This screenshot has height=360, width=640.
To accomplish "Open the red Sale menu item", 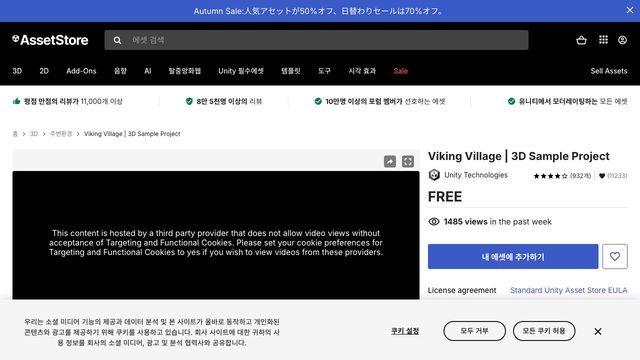I will [x=400, y=71].
